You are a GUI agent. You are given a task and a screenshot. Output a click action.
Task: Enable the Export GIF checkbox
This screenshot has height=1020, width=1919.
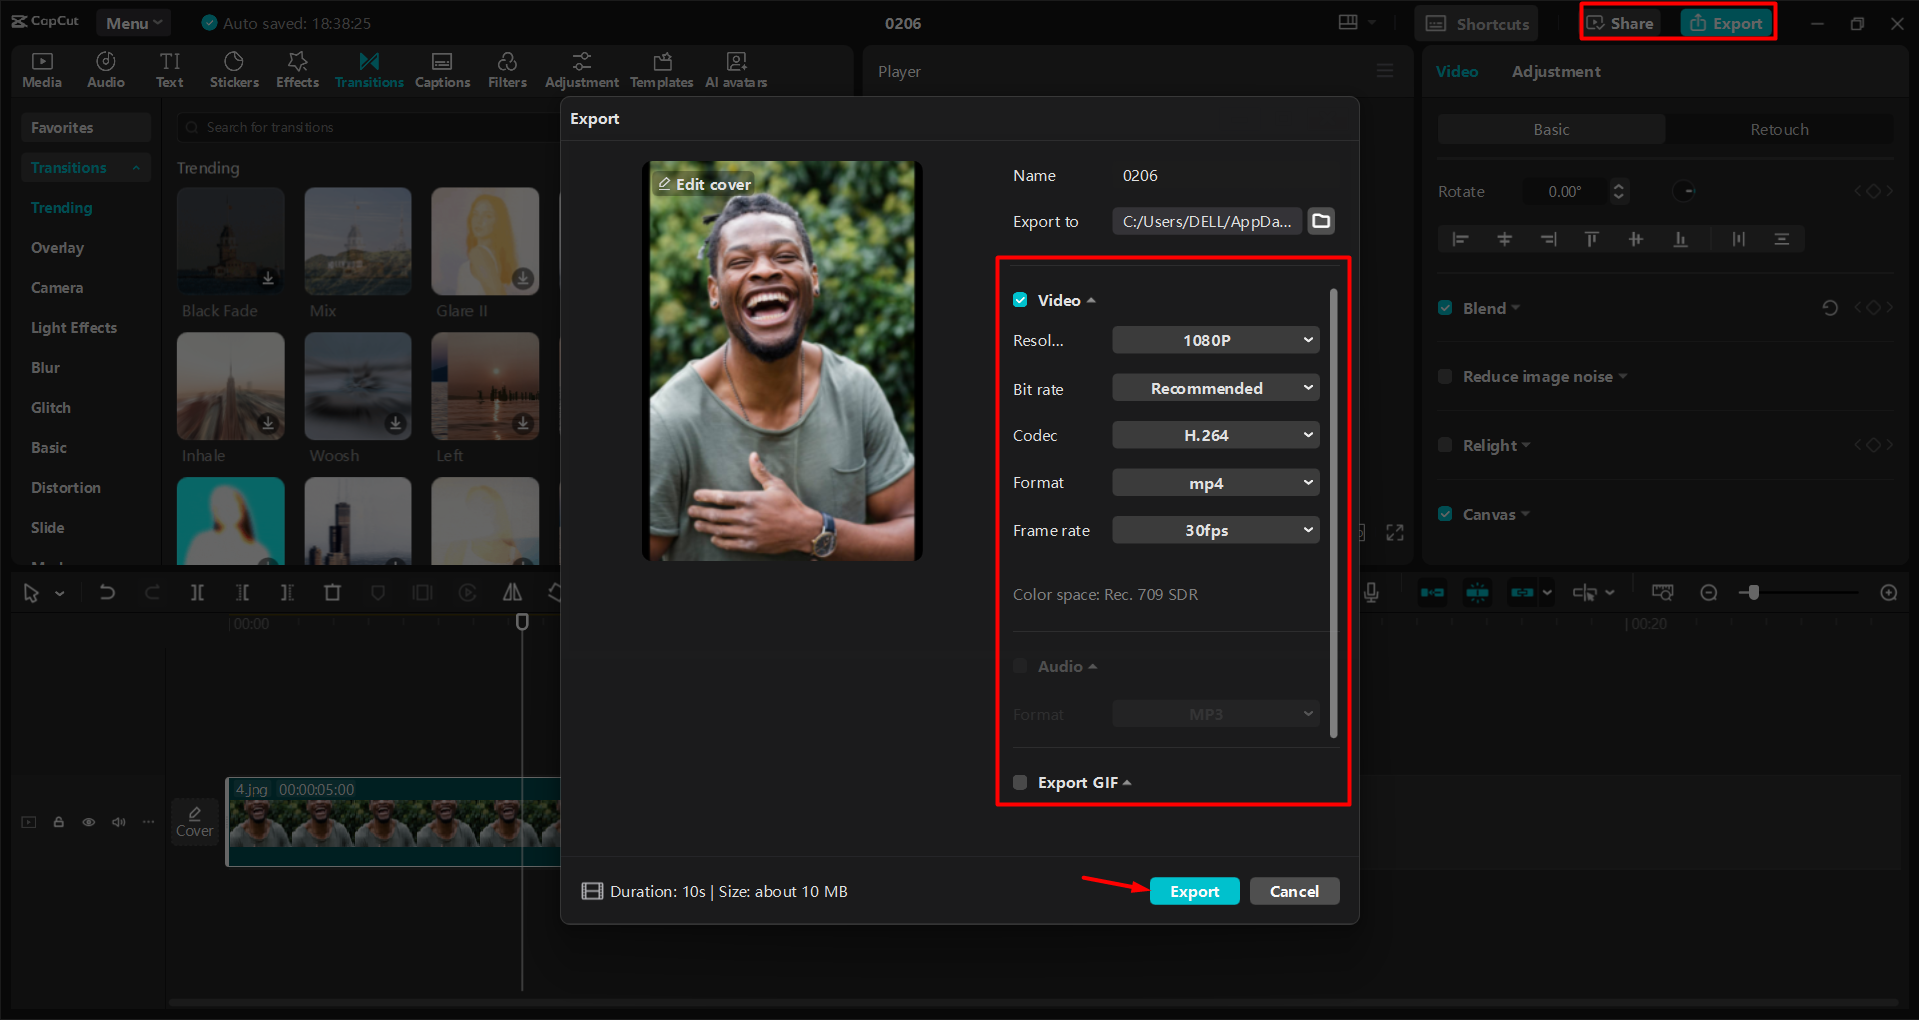pos(1019,782)
